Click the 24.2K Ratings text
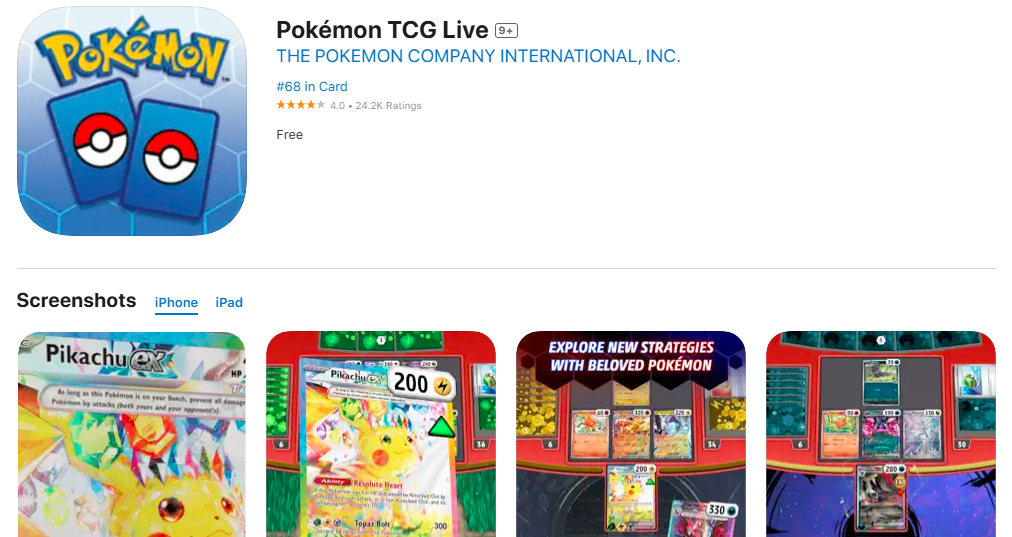The image size is (1012, 537). click(389, 106)
